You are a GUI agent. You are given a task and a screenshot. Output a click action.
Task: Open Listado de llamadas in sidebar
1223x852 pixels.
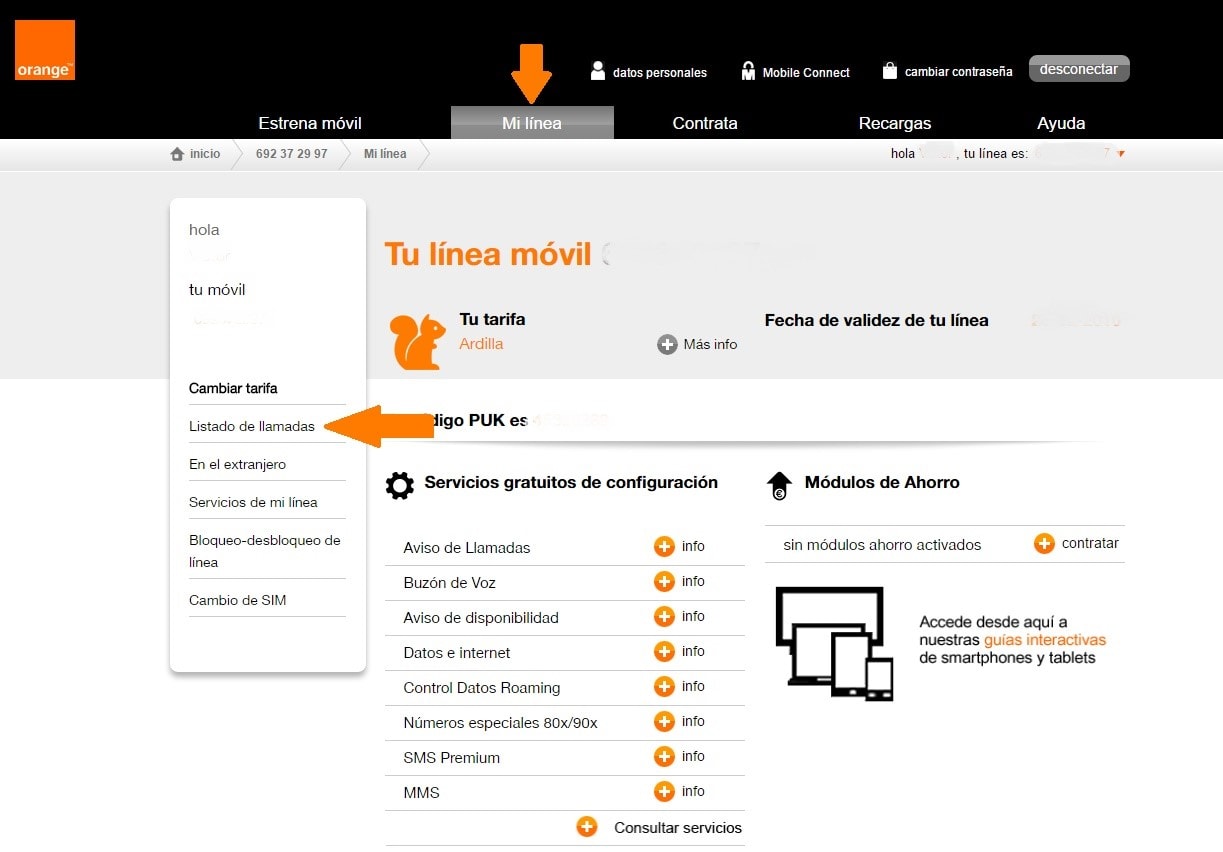coord(252,426)
